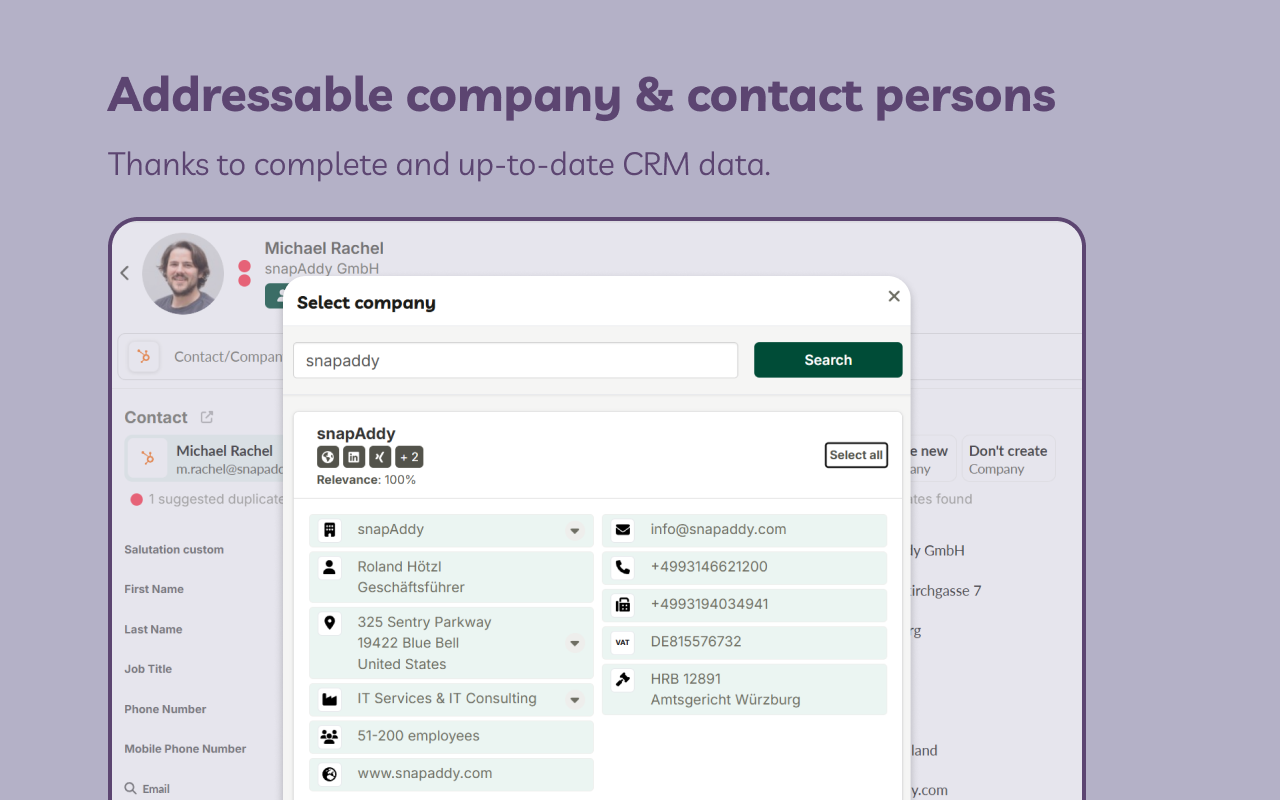This screenshot has width=1280, height=800.
Task: Click the gavel icon beside HRB 12891
Action: [x=623, y=680]
